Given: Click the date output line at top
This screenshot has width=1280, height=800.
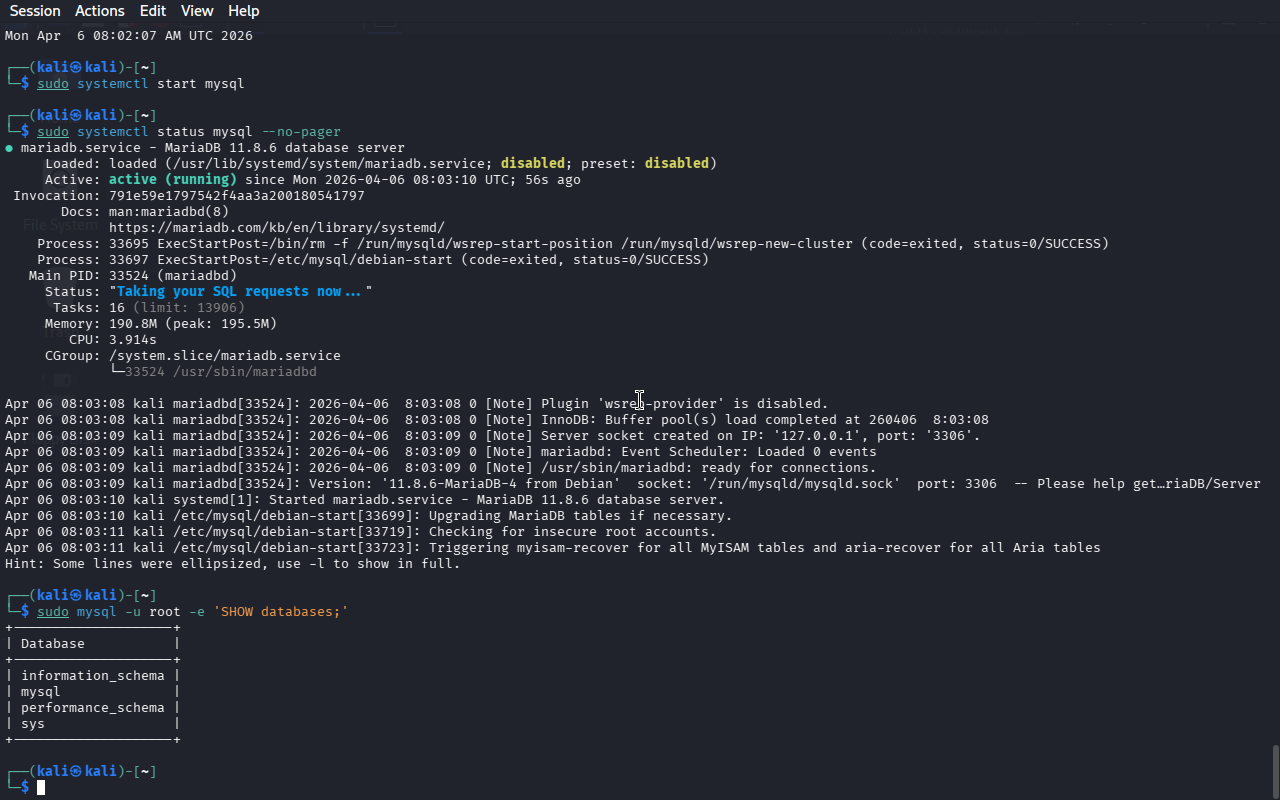Looking at the screenshot, I should pyautogui.click(x=128, y=36).
